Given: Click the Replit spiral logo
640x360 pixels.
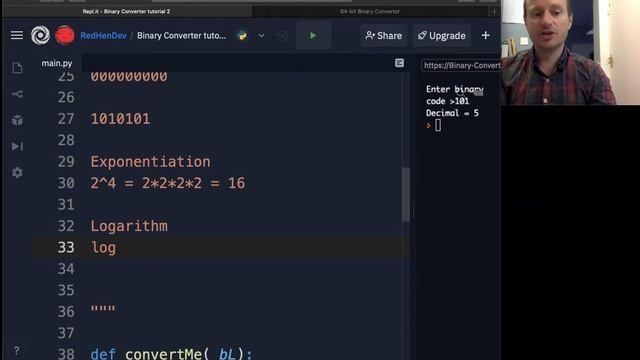Looking at the screenshot, I should (40, 36).
